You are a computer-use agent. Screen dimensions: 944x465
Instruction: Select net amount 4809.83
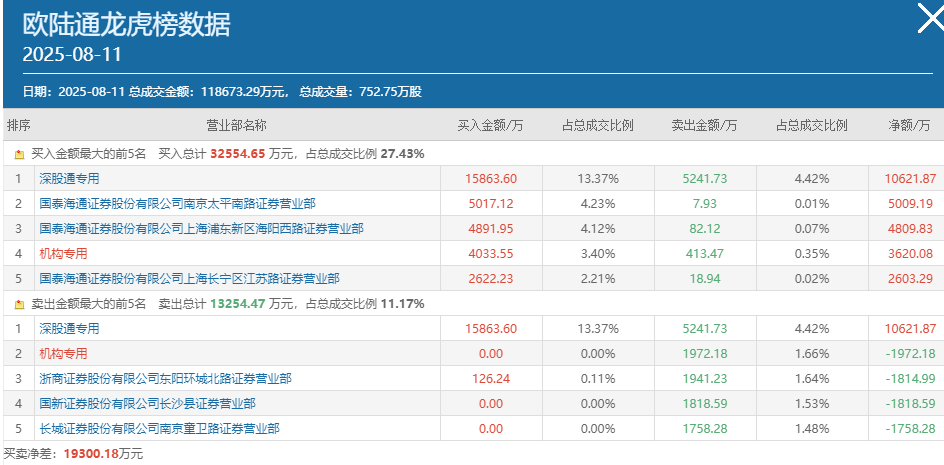coord(910,229)
